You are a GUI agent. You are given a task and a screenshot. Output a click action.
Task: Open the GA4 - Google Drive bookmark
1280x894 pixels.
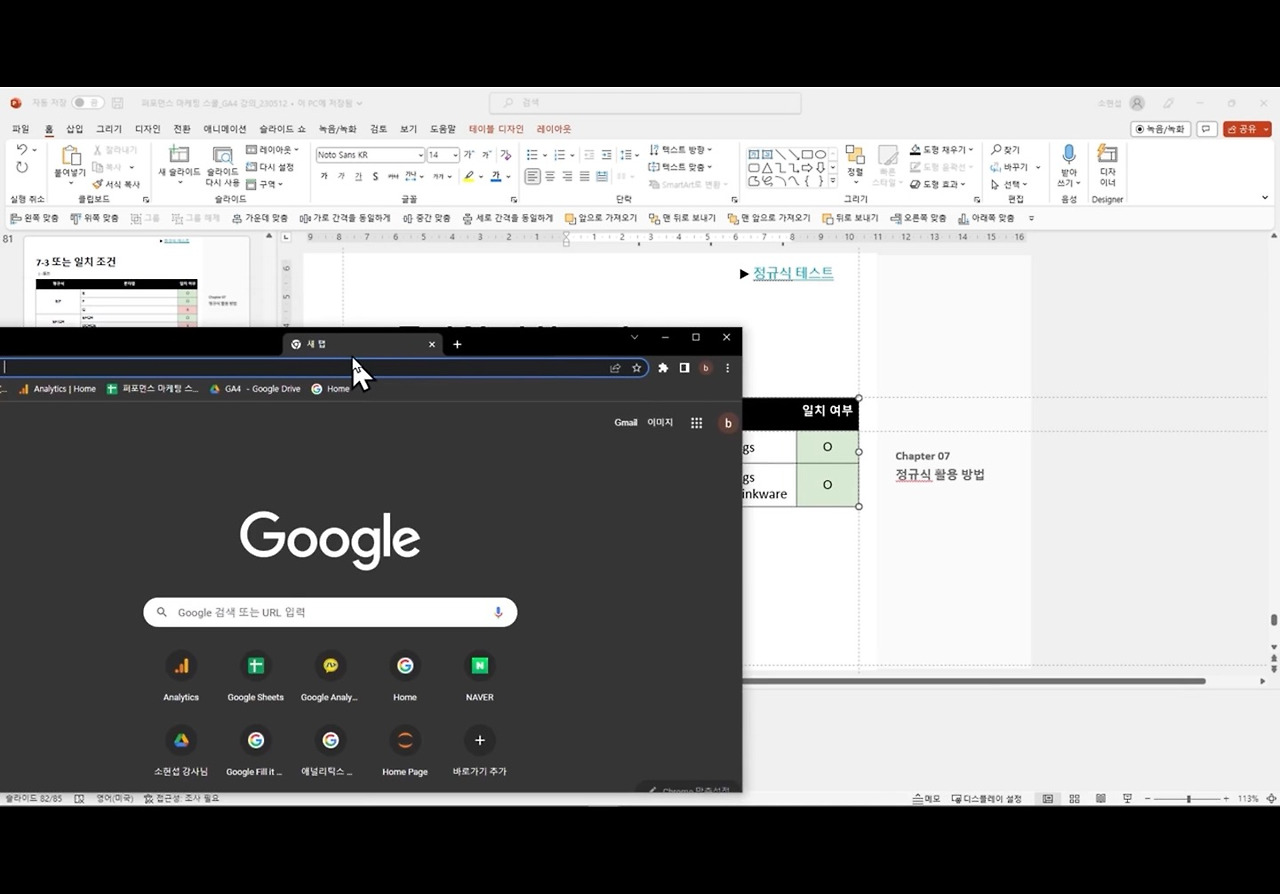pyautogui.click(x=255, y=389)
